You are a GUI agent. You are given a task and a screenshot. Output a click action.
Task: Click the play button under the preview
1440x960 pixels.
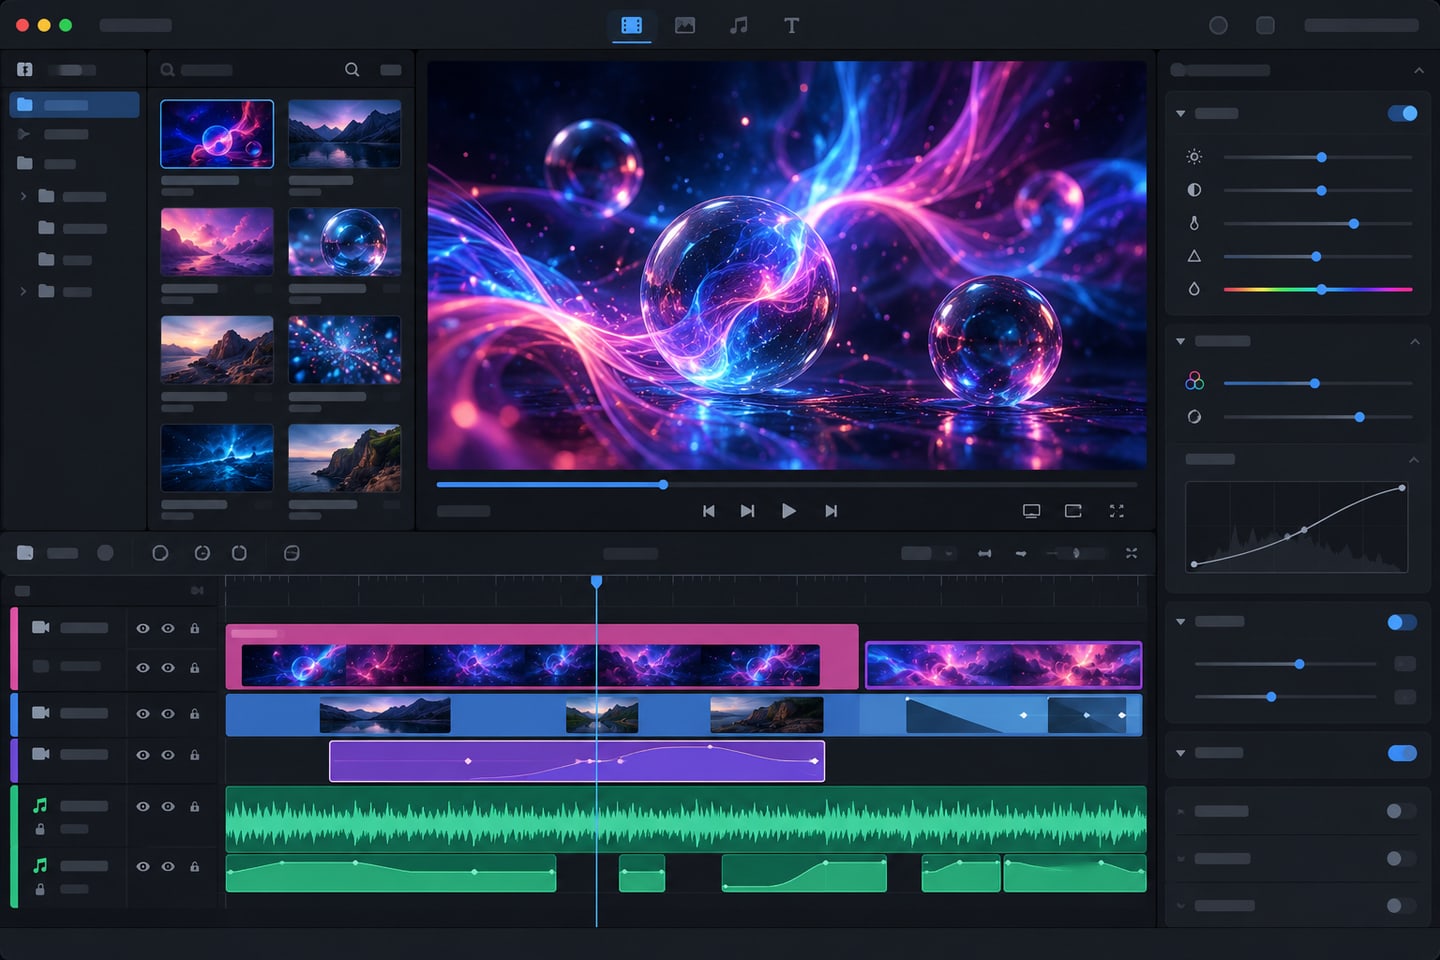(x=789, y=511)
